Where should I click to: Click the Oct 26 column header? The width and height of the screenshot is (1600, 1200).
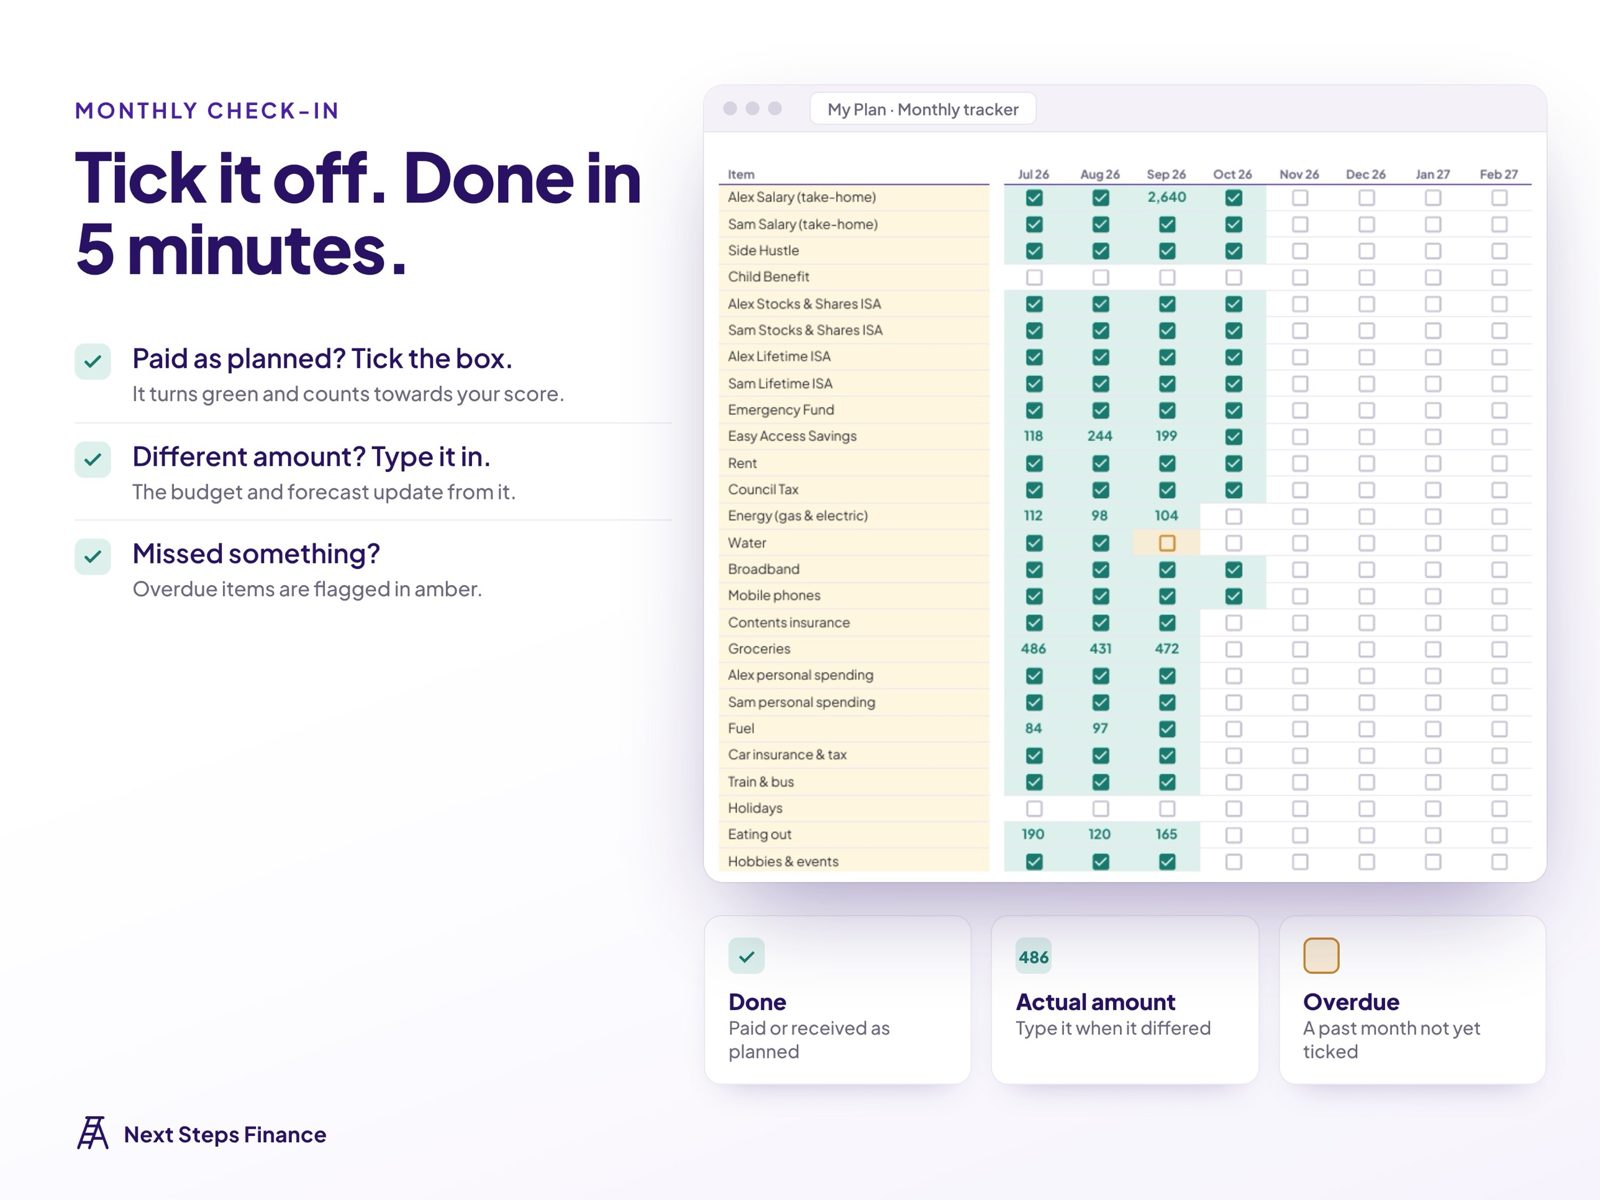(1233, 174)
